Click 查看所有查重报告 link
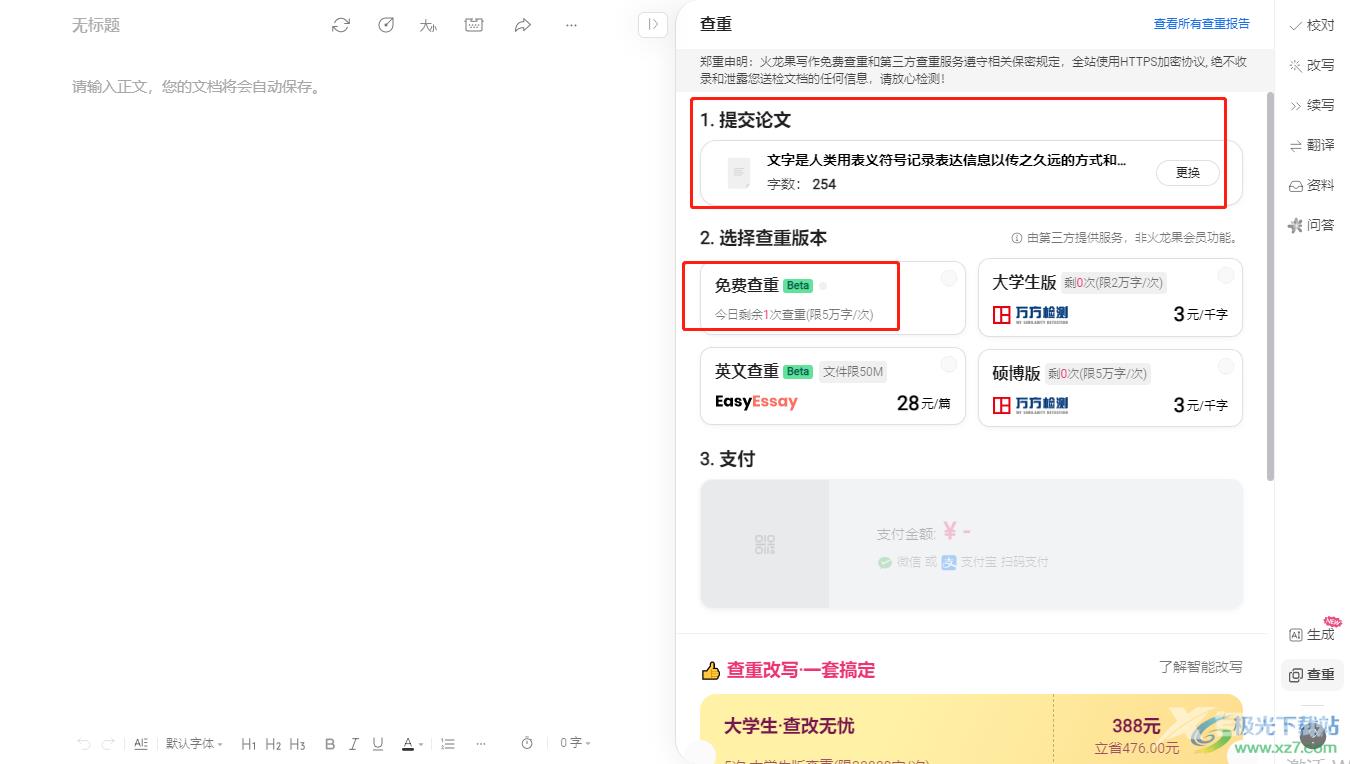The width and height of the screenshot is (1350, 764). tap(1201, 24)
